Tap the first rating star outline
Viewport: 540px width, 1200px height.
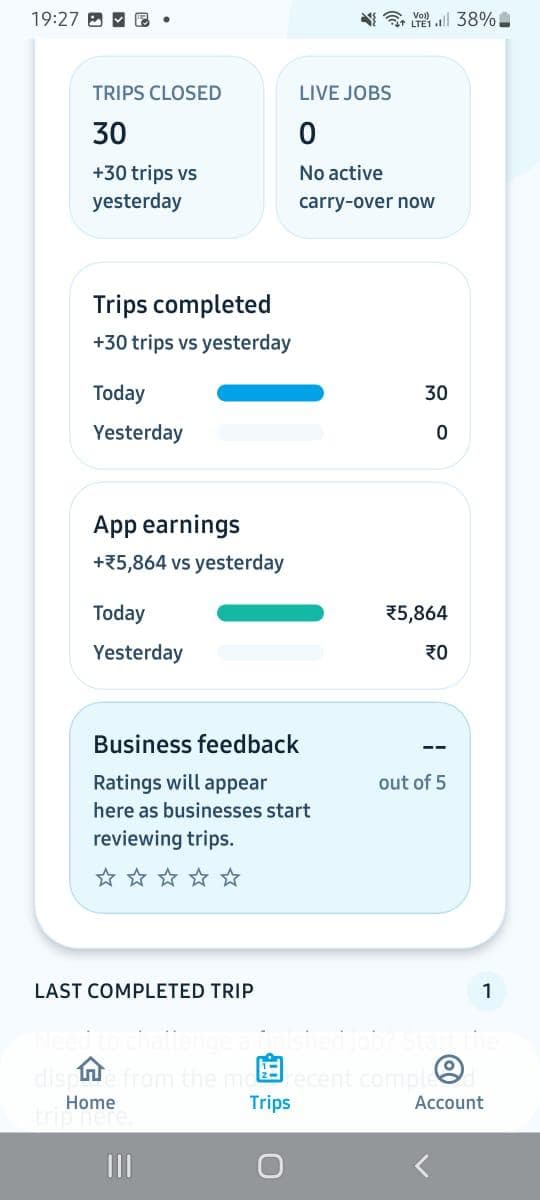pos(104,878)
